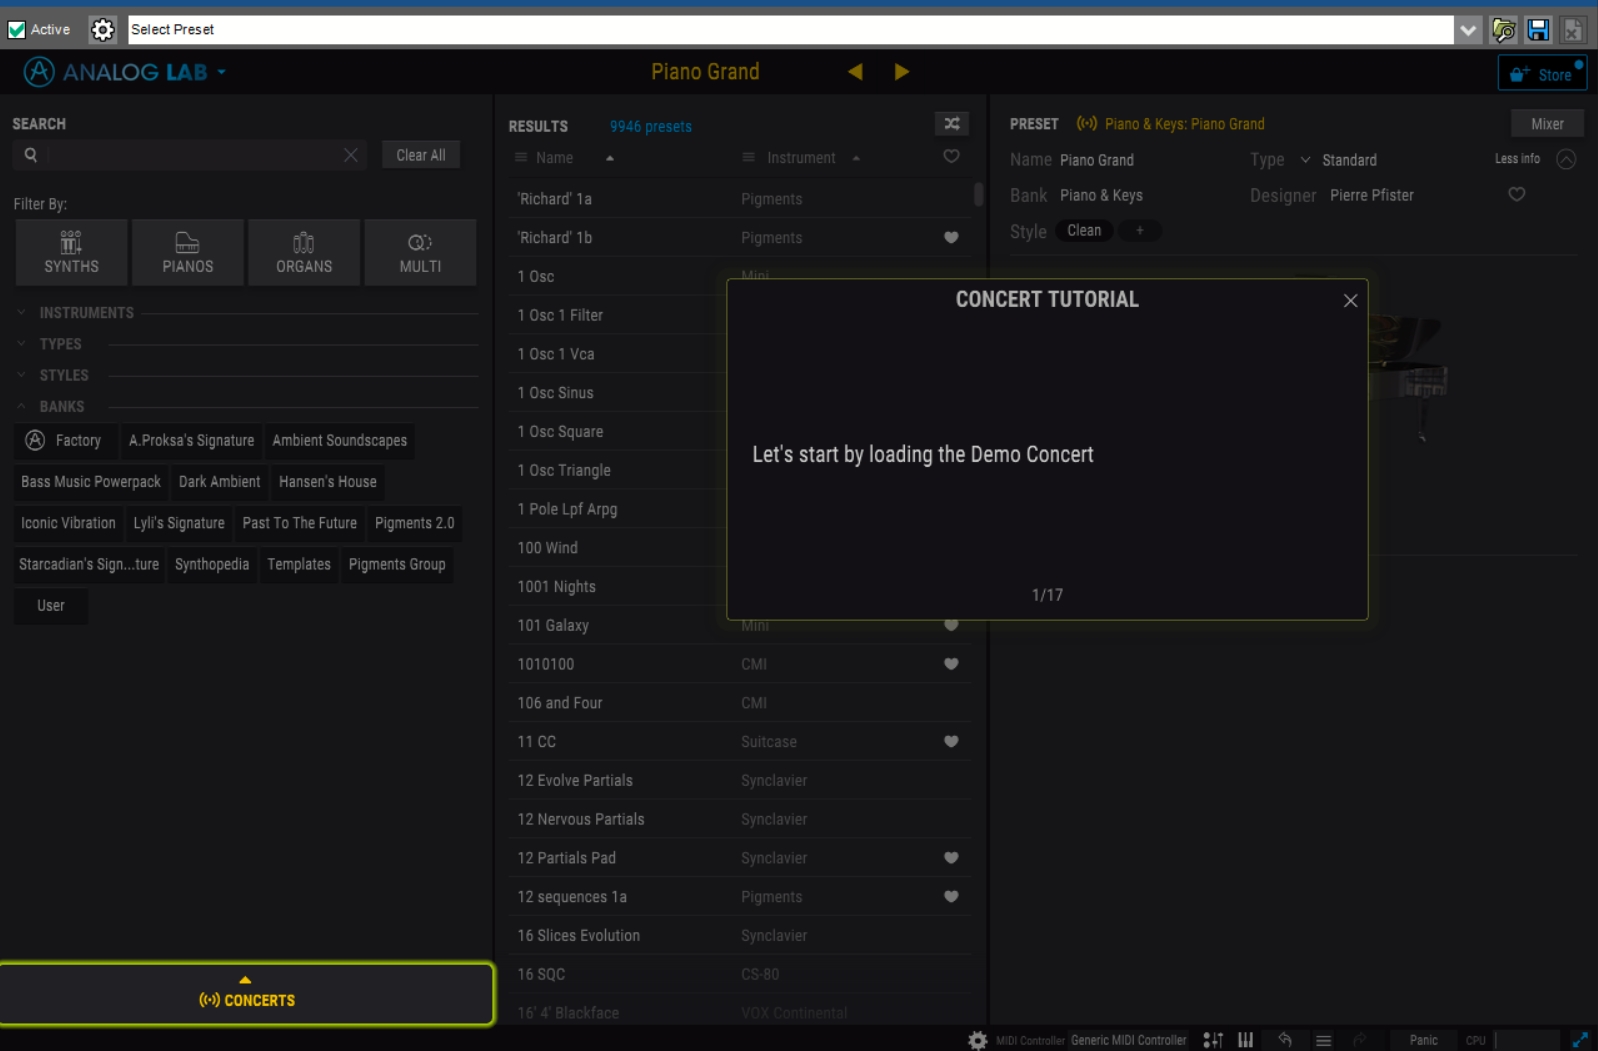Filter by Synths category
This screenshot has height=1051, width=1598.
(x=71, y=252)
